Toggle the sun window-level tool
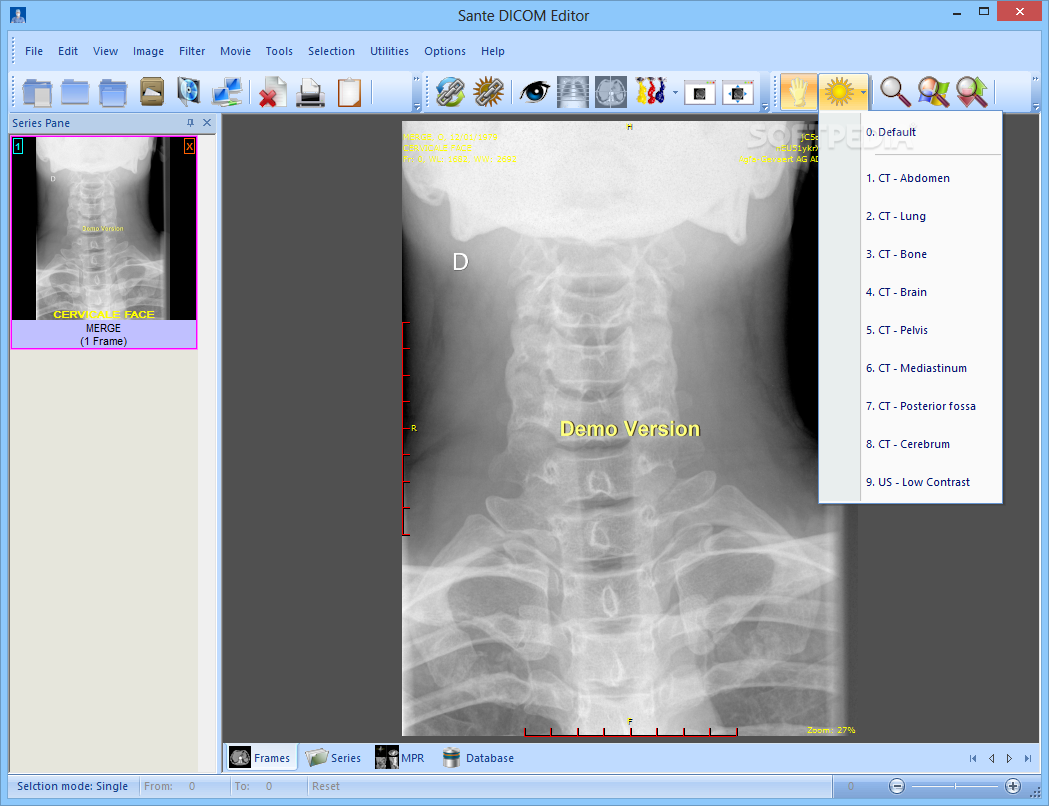1049x806 pixels. coord(839,92)
